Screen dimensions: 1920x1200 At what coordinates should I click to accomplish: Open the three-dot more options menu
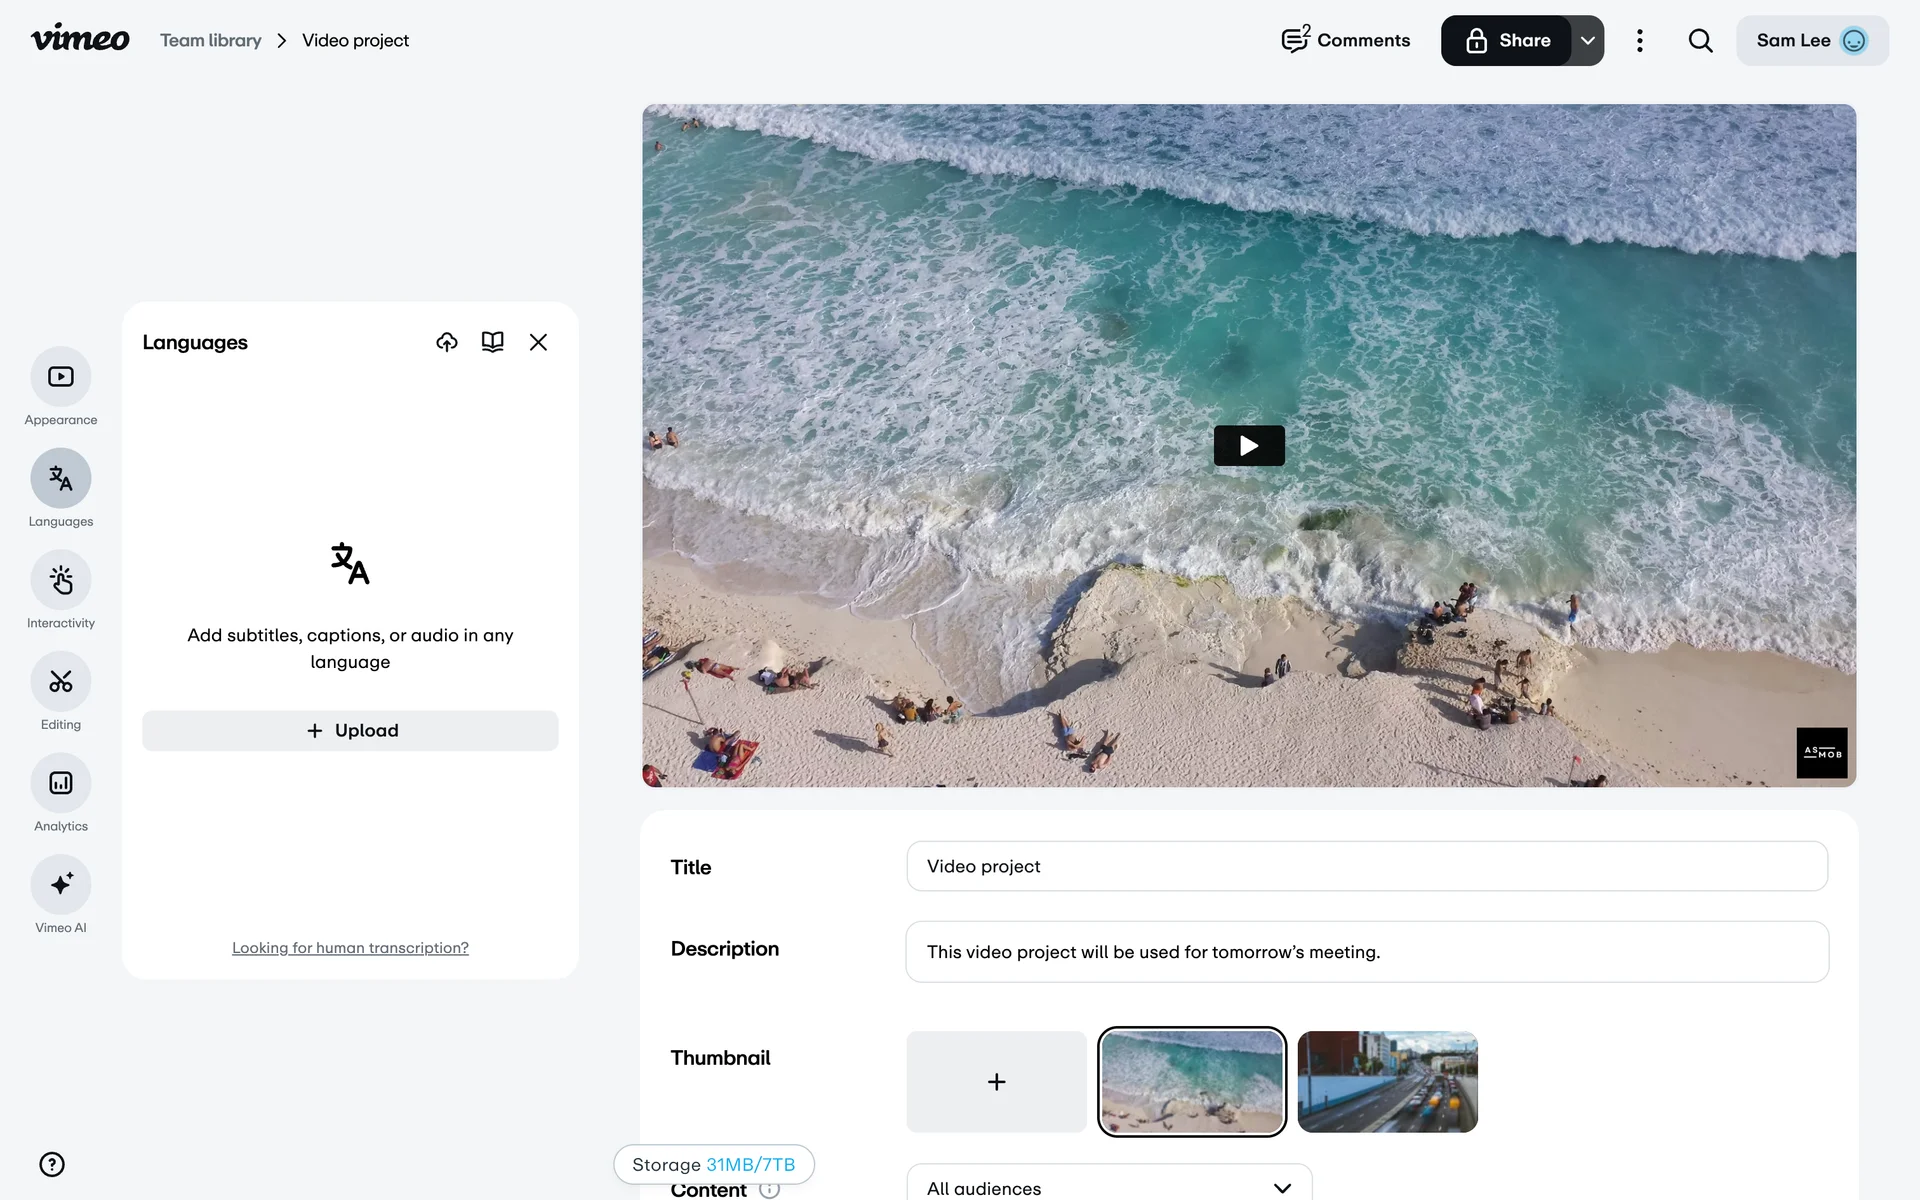tap(1639, 41)
